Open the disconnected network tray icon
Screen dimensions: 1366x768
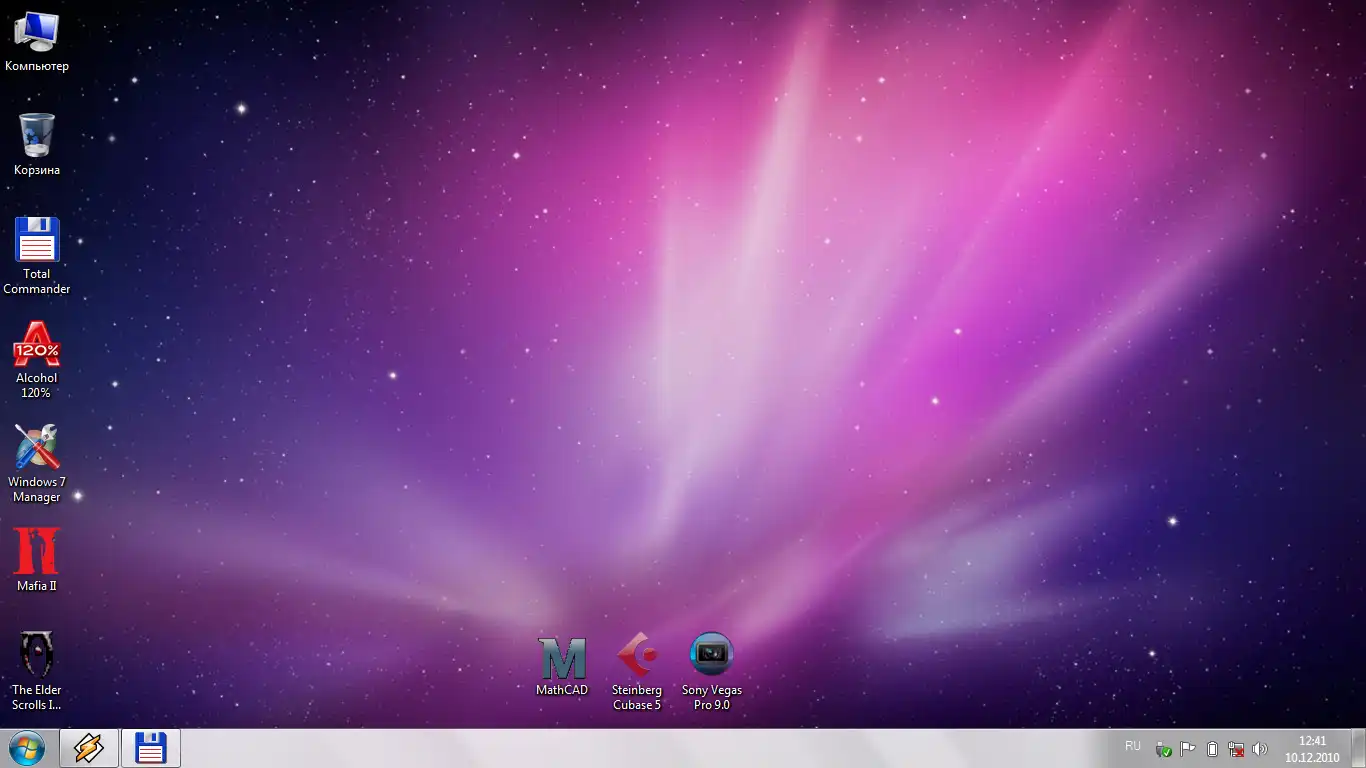1236,749
